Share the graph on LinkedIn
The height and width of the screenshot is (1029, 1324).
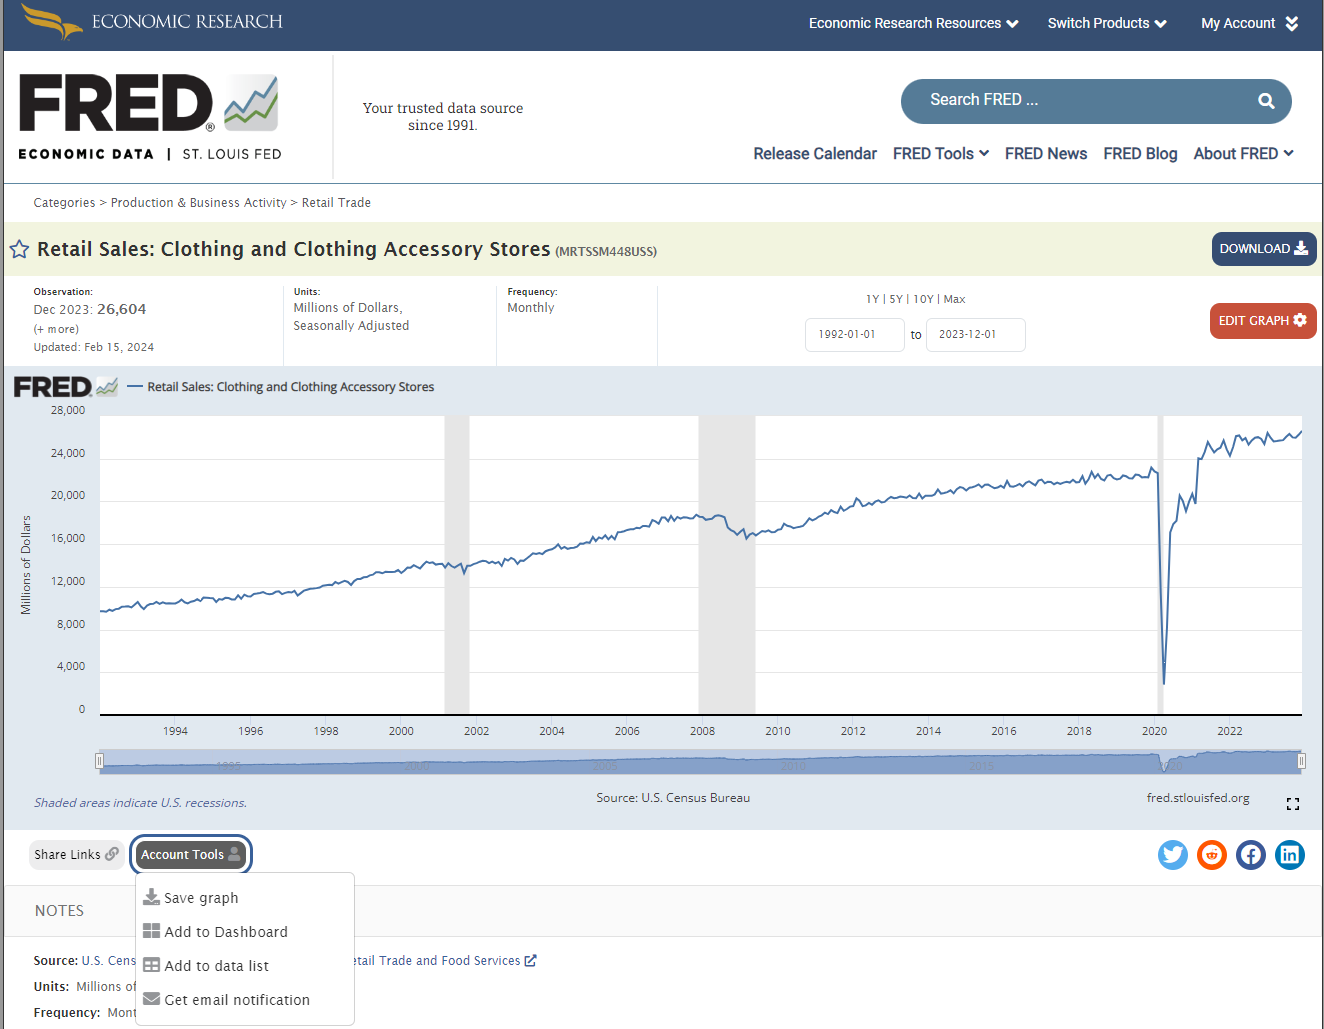[x=1290, y=855]
